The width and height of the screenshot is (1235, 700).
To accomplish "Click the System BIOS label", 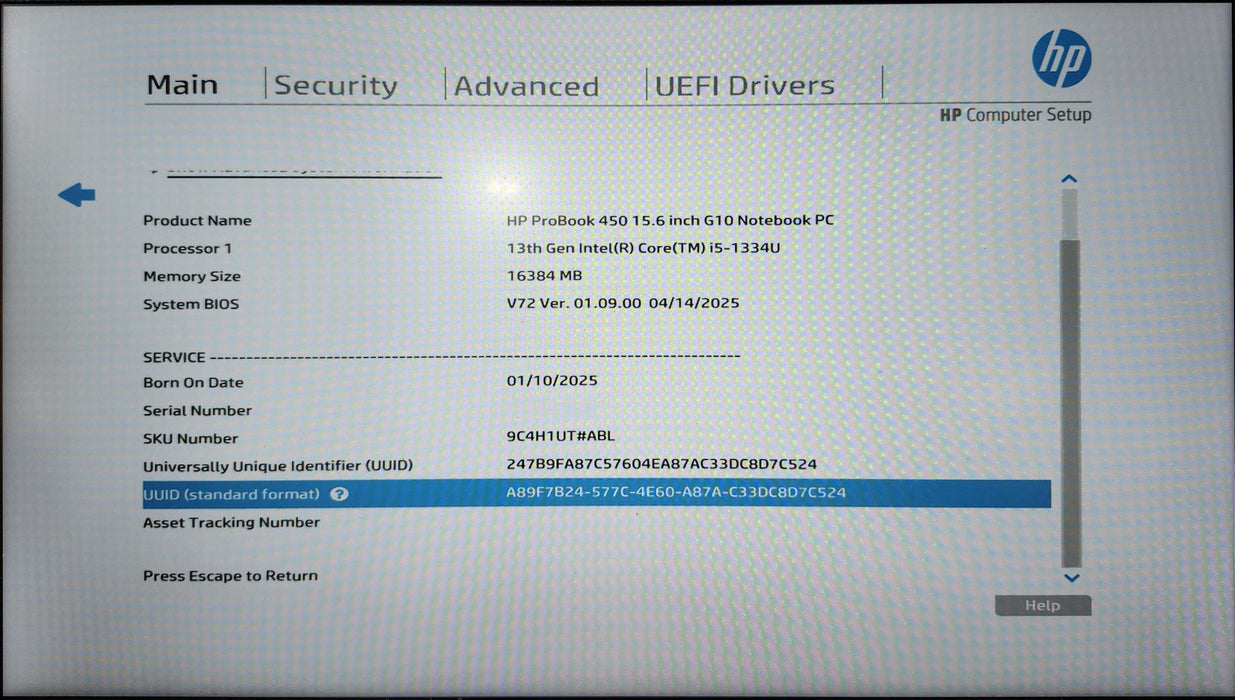I will coord(191,305).
